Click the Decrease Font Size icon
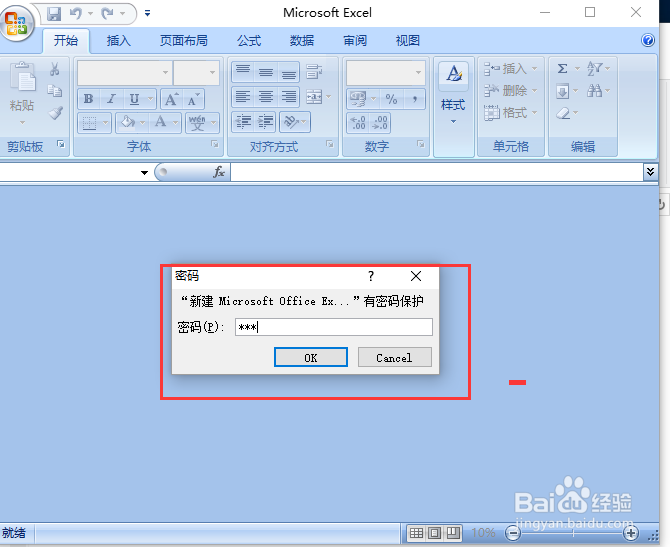Image resolution: width=670 pixels, height=547 pixels. click(193, 100)
